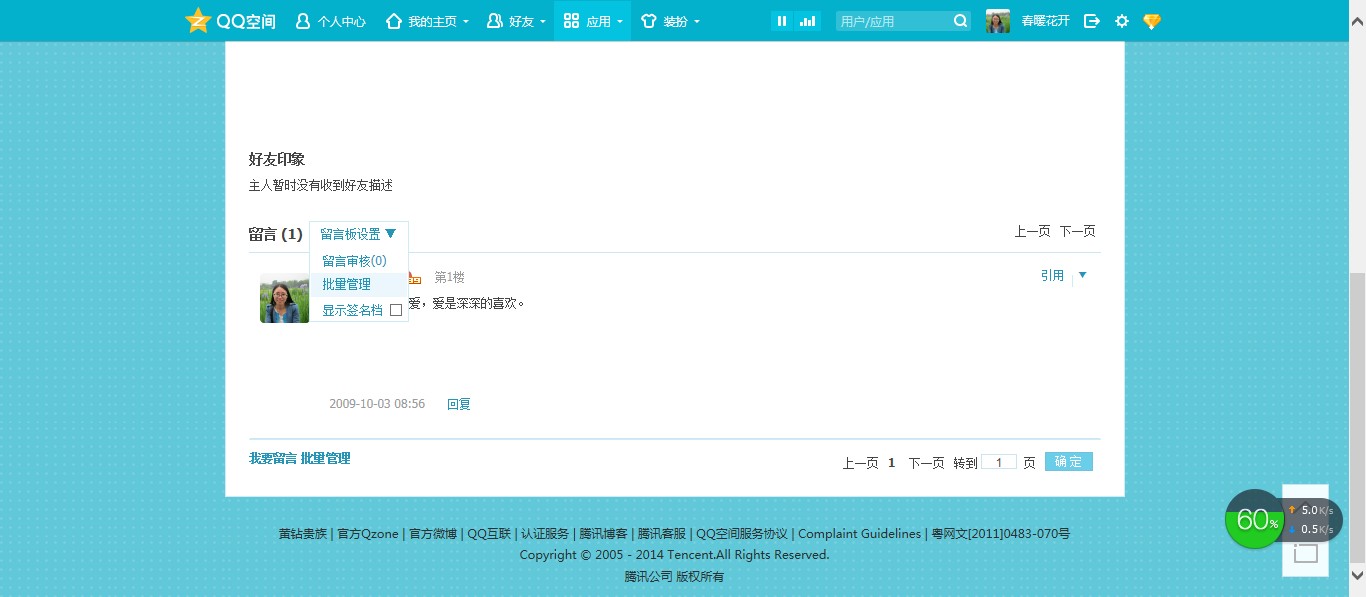
Task: Open 留言审核(0) from the settings menu
Action: (353, 260)
